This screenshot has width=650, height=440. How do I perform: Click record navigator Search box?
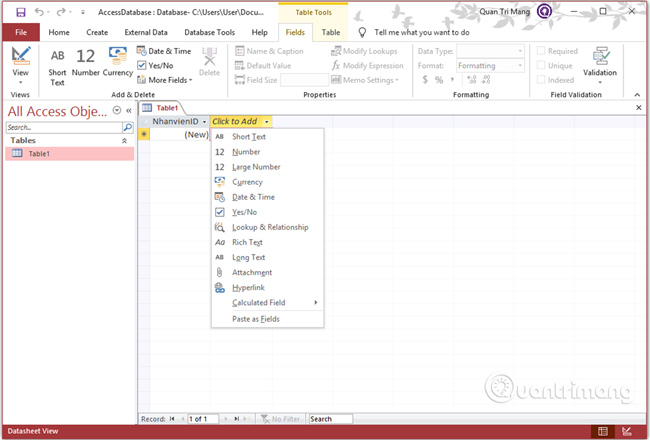(331, 419)
